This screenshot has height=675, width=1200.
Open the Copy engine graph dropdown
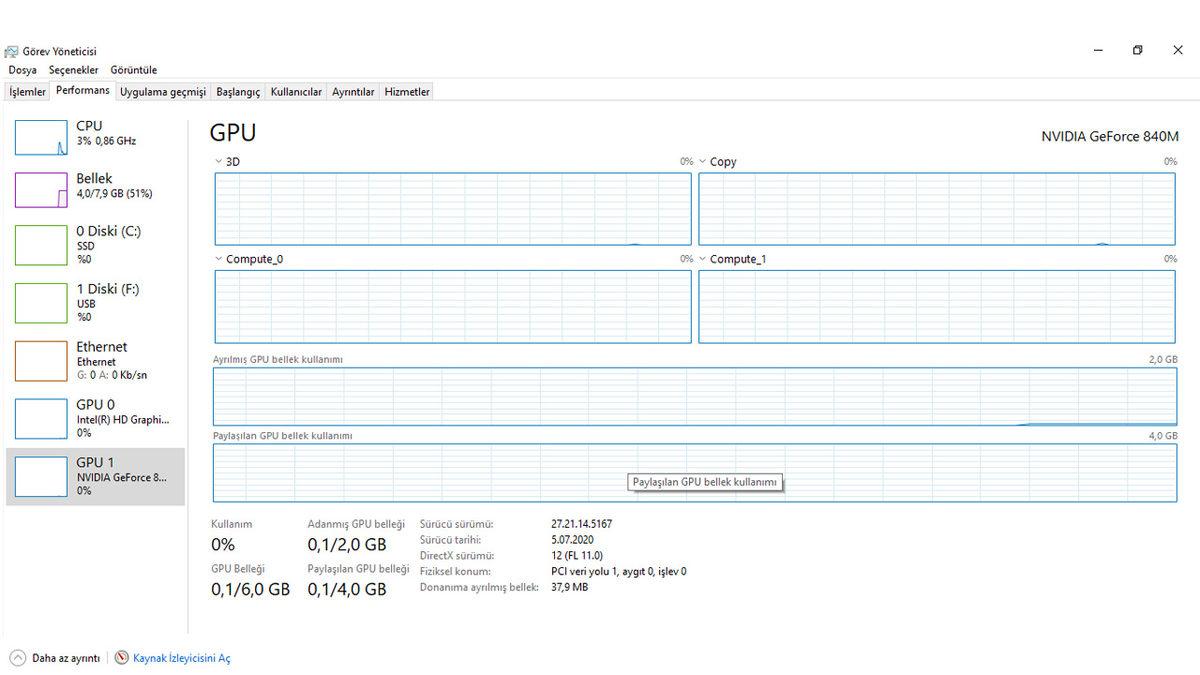[703, 161]
